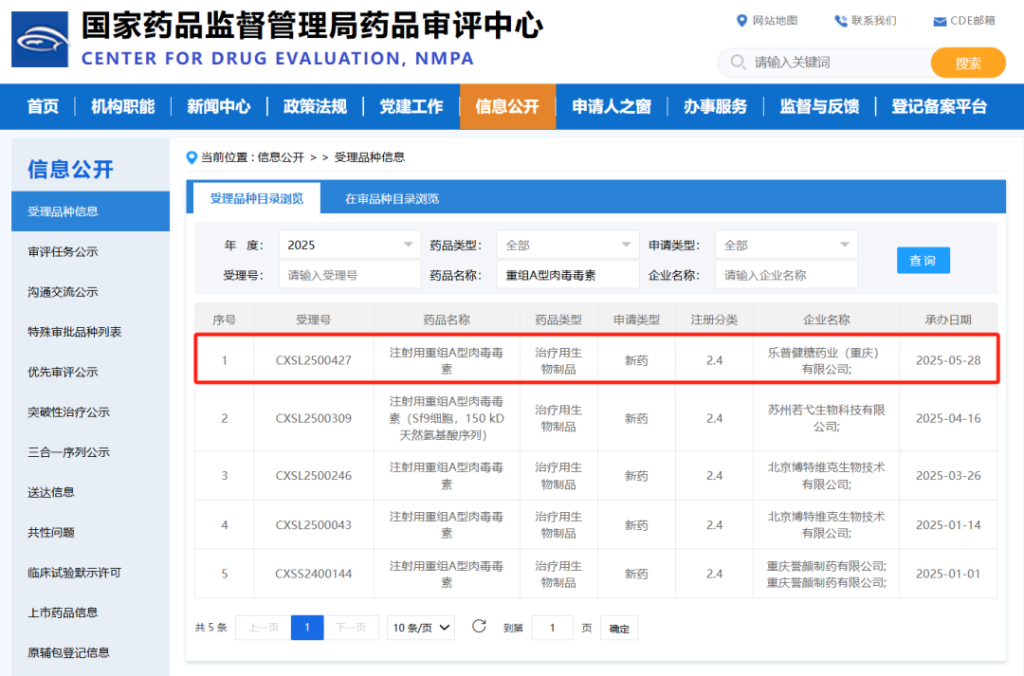1024x676 pixels.
Task: Open 政策法规 navigation item
Action: pos(315,106)
